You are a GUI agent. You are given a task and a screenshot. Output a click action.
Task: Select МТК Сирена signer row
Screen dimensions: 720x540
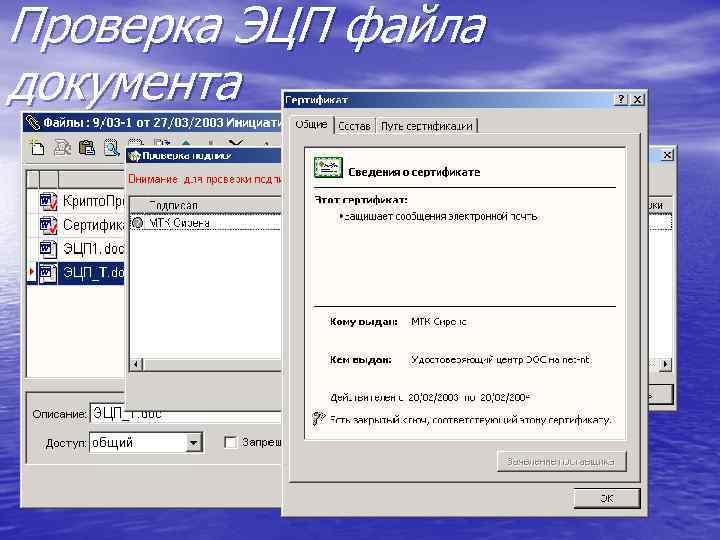tap(205, 223)
